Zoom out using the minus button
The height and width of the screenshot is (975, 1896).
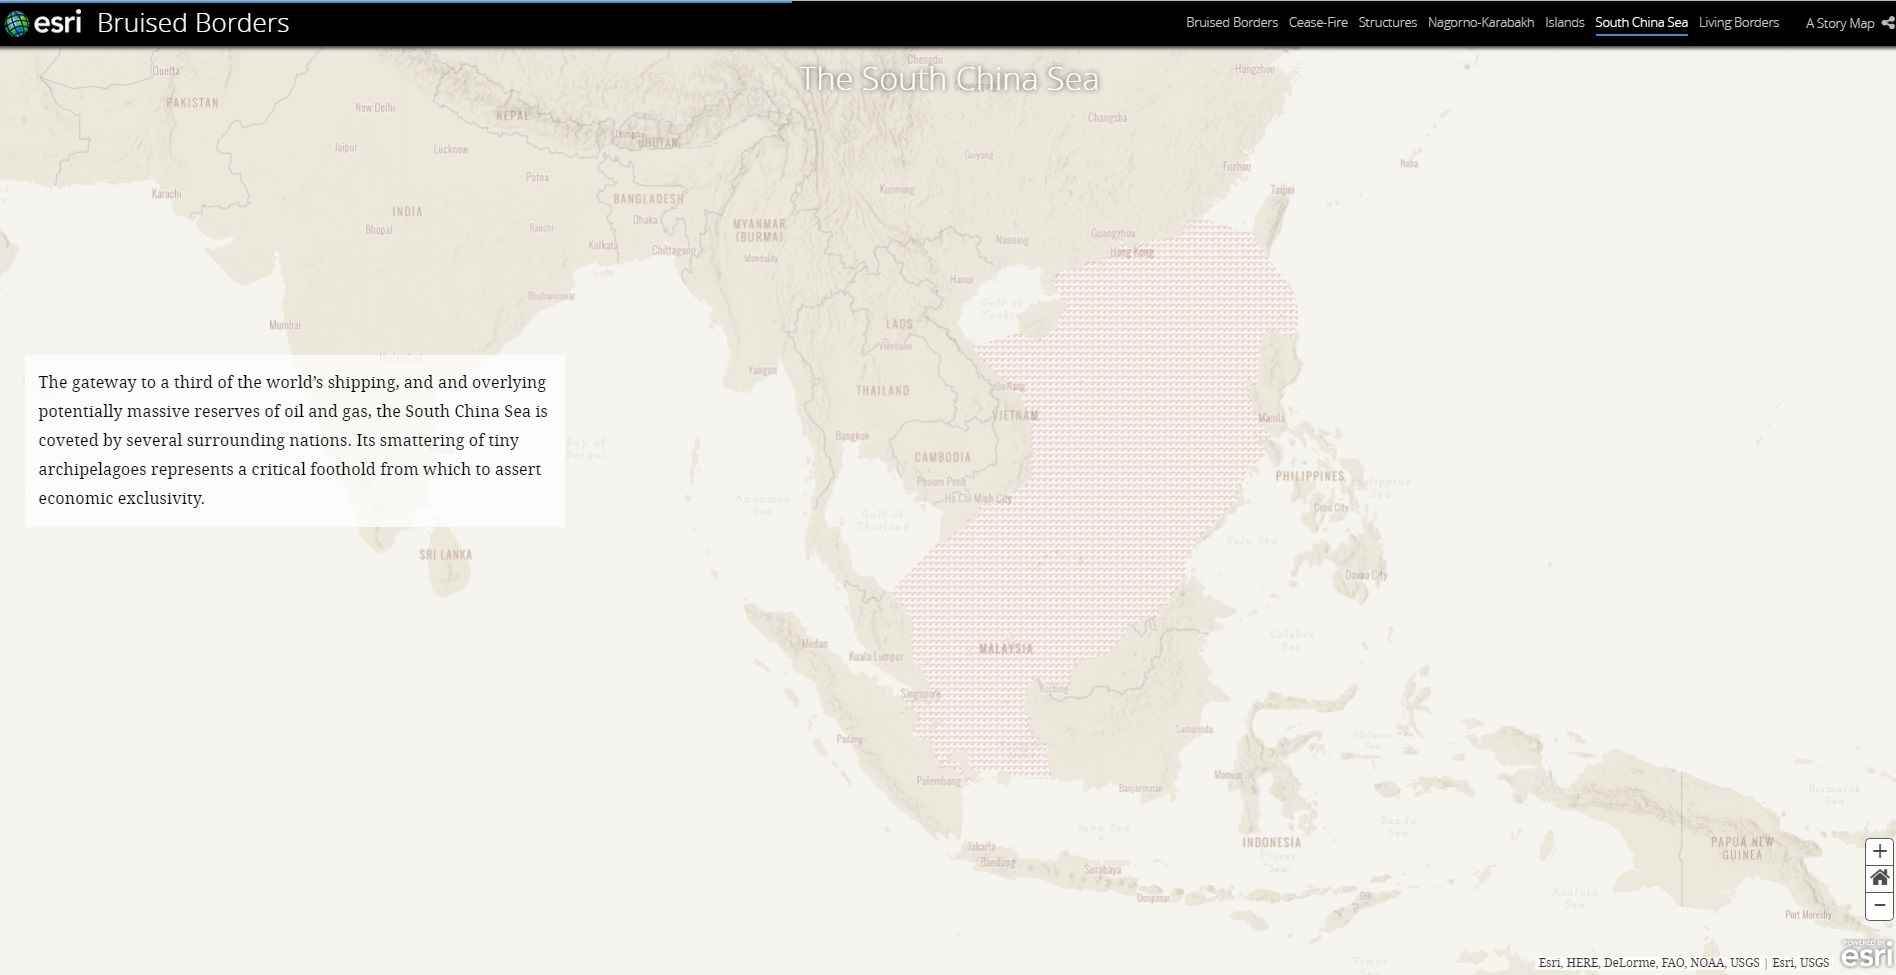point(1879,905)
